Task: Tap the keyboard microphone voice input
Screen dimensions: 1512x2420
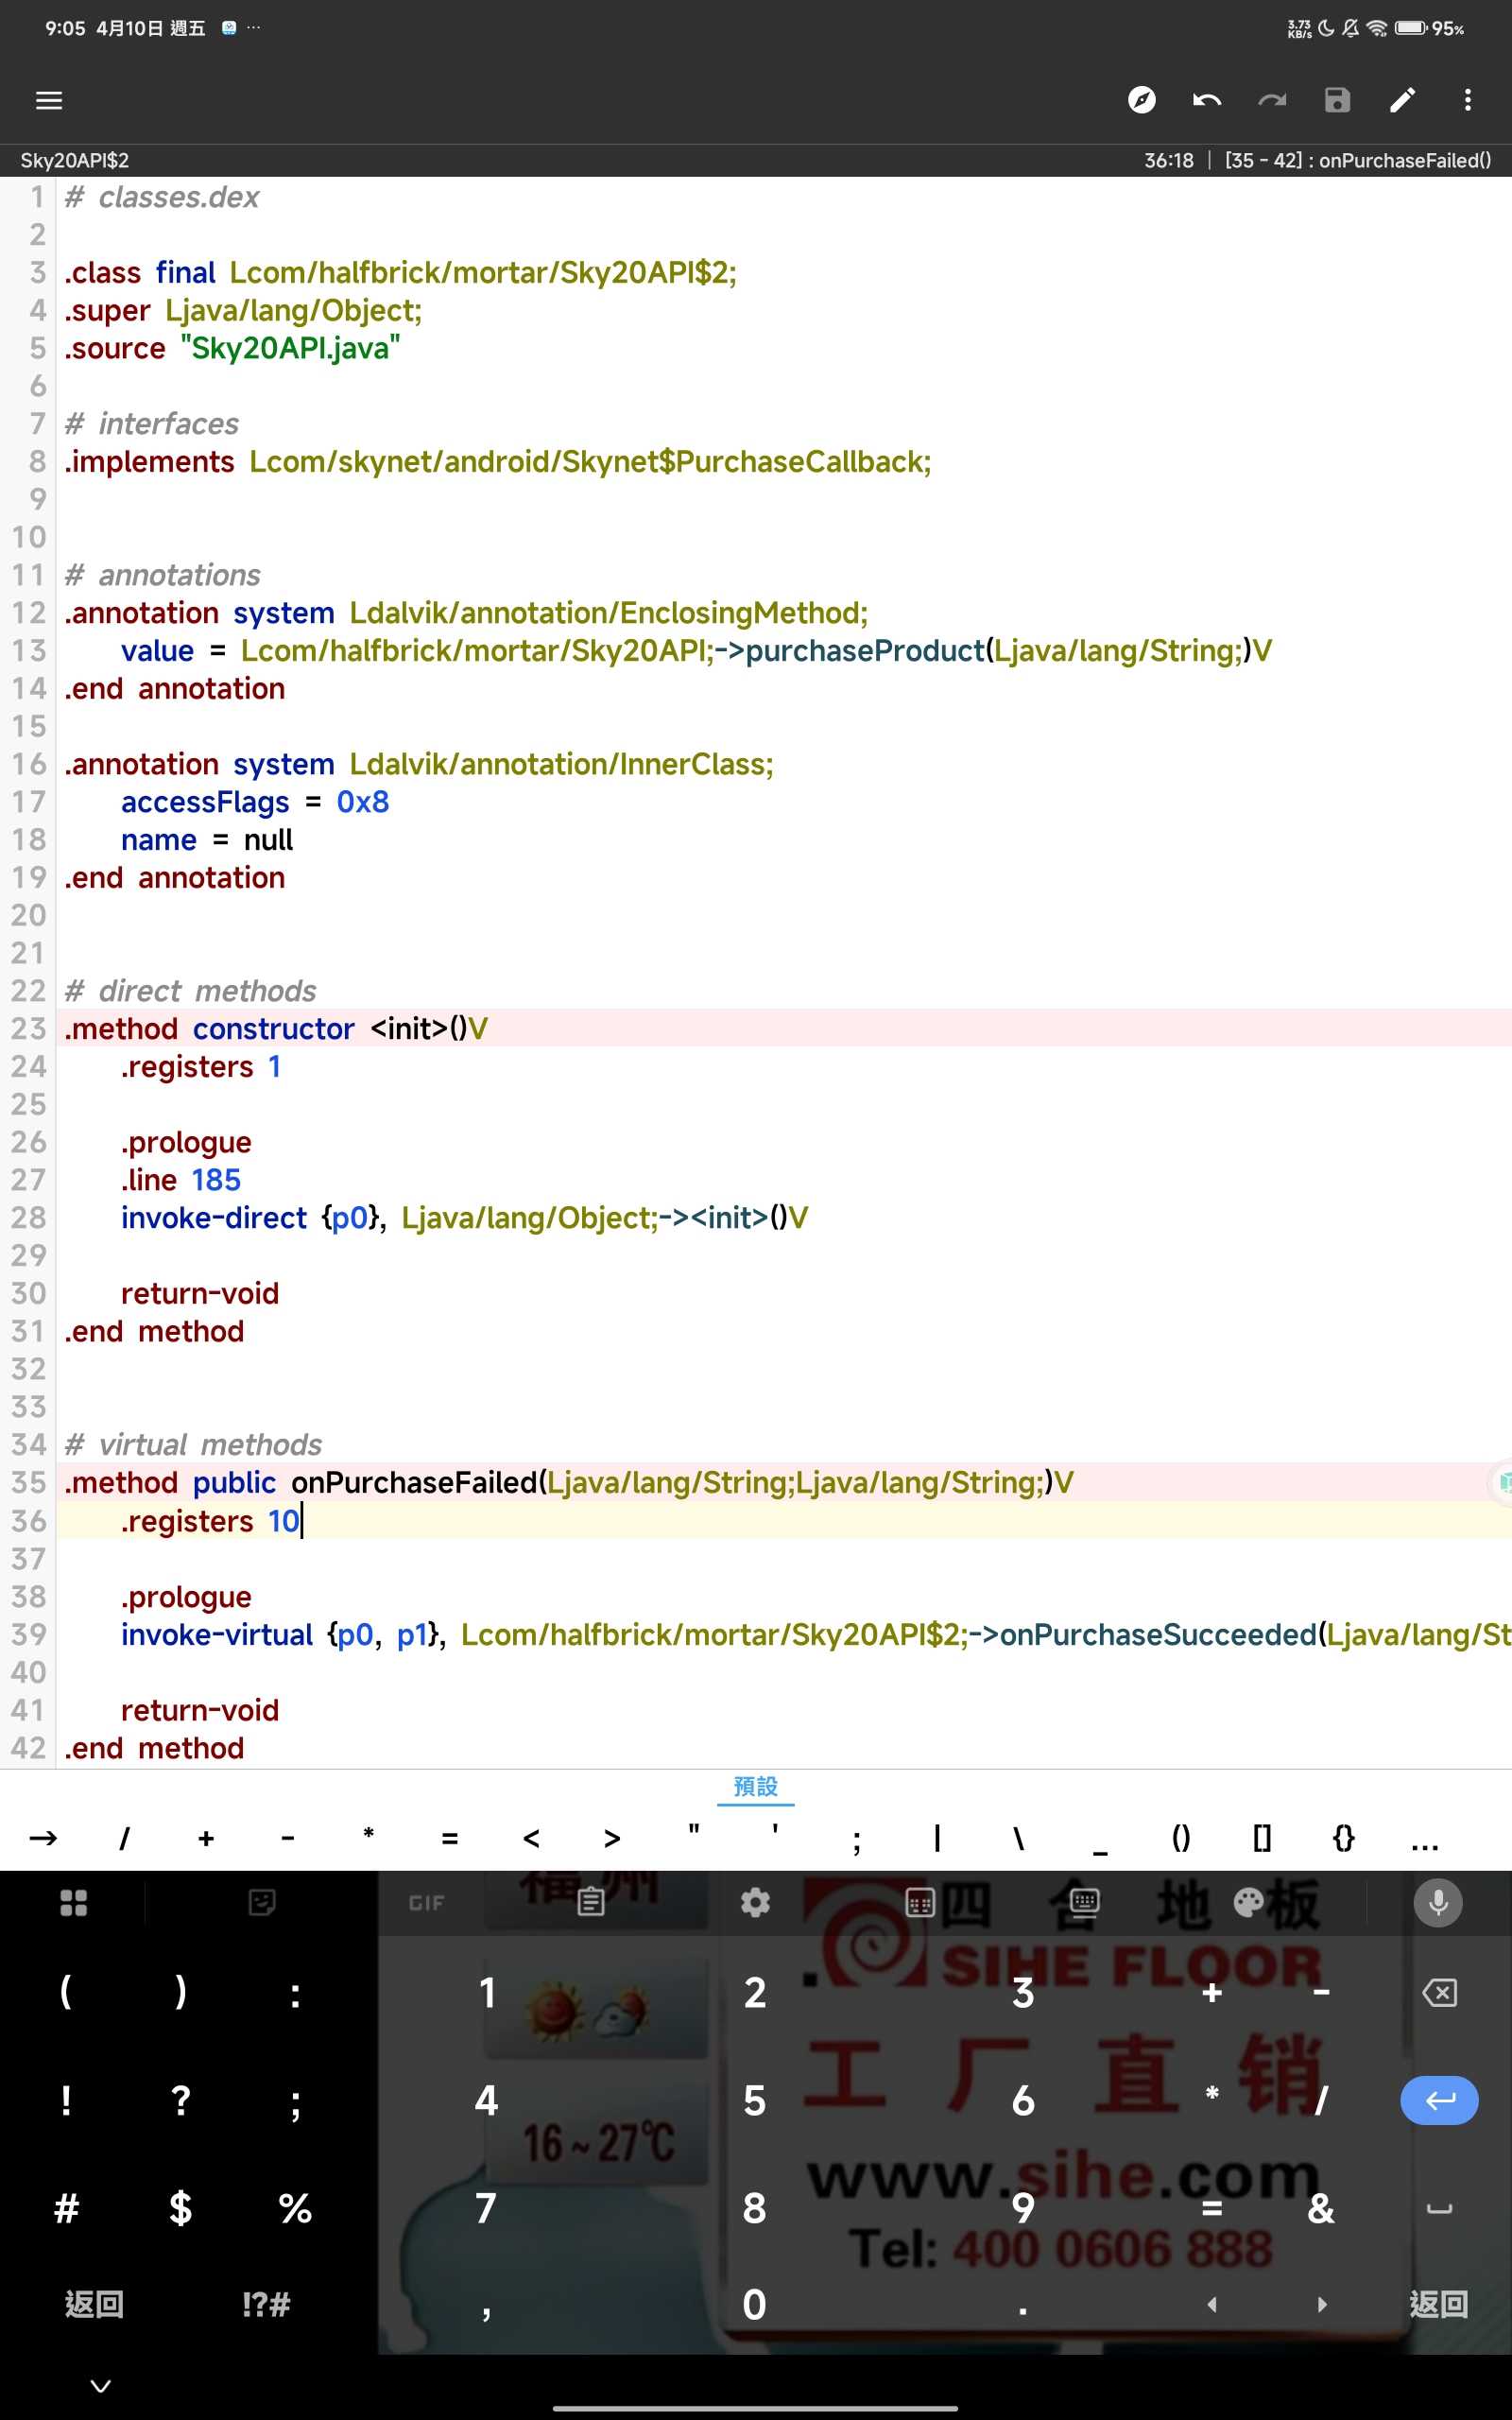Action: [x=1438, y=1902]
